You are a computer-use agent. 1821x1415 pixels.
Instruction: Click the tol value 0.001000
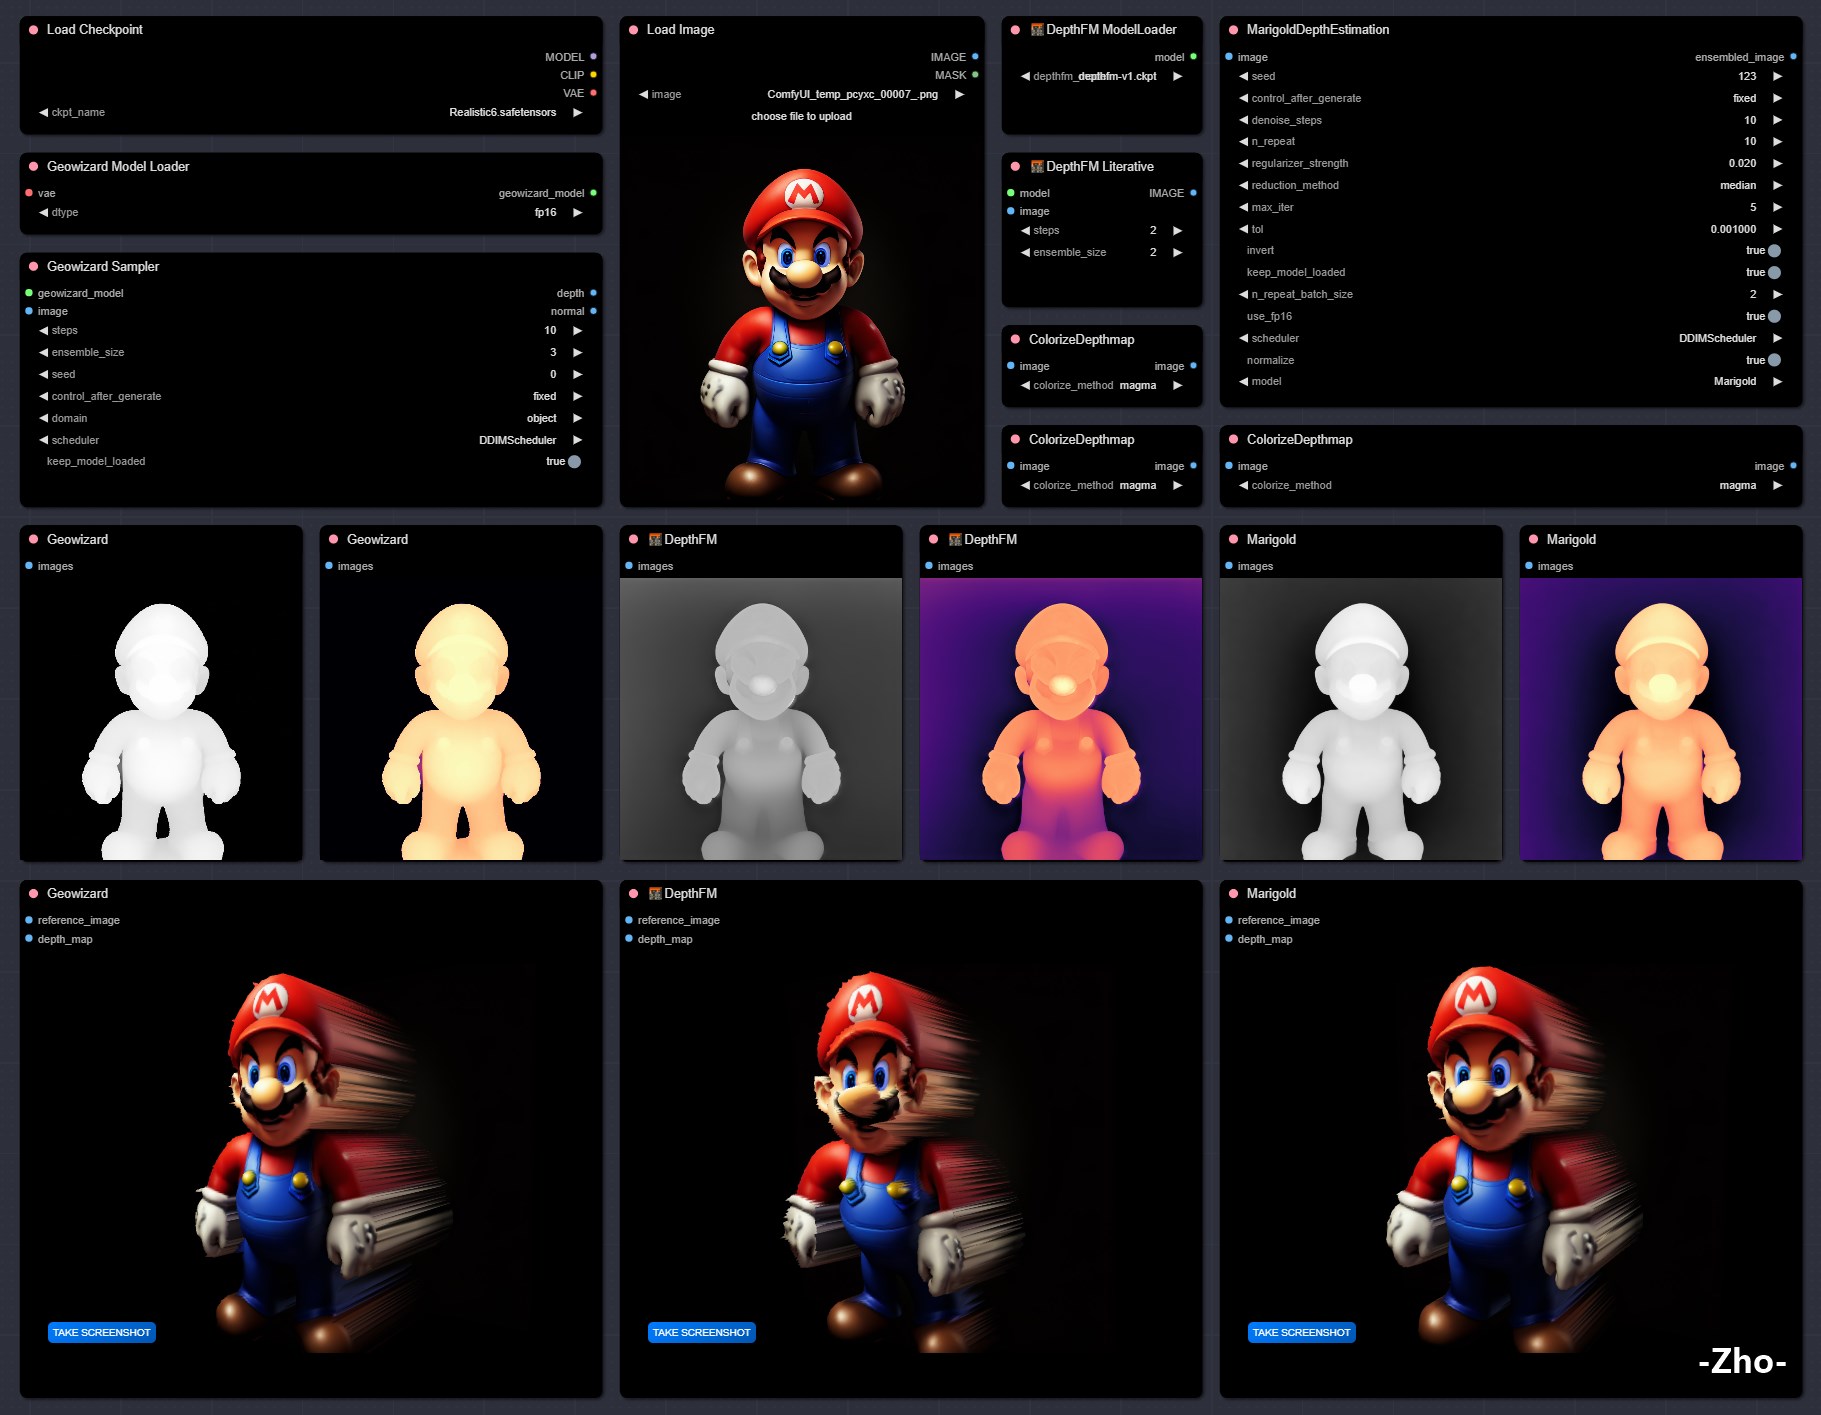pos(1733,230)
